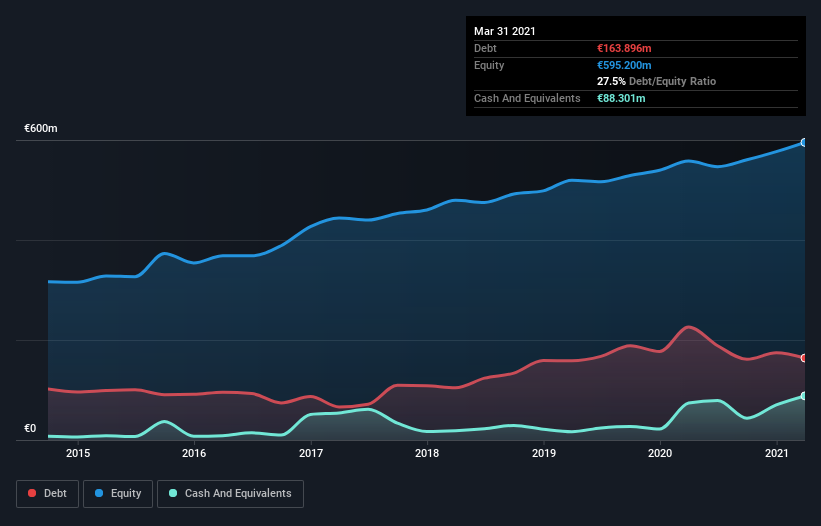Screen dimensions: 821x526
Task: Toggle the Cash And Equivalents legend button
Action: coord(230,494)
